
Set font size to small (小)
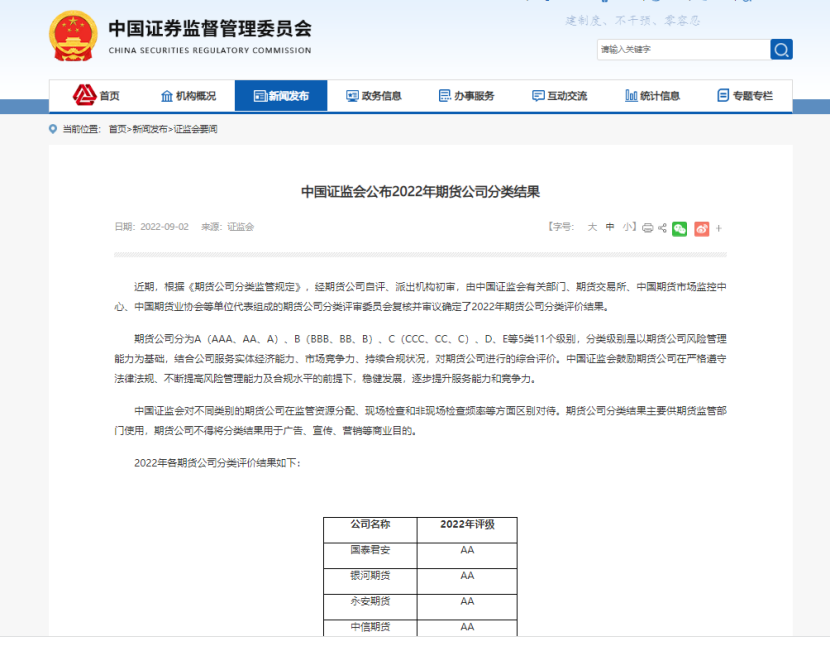tap(627, 227)
